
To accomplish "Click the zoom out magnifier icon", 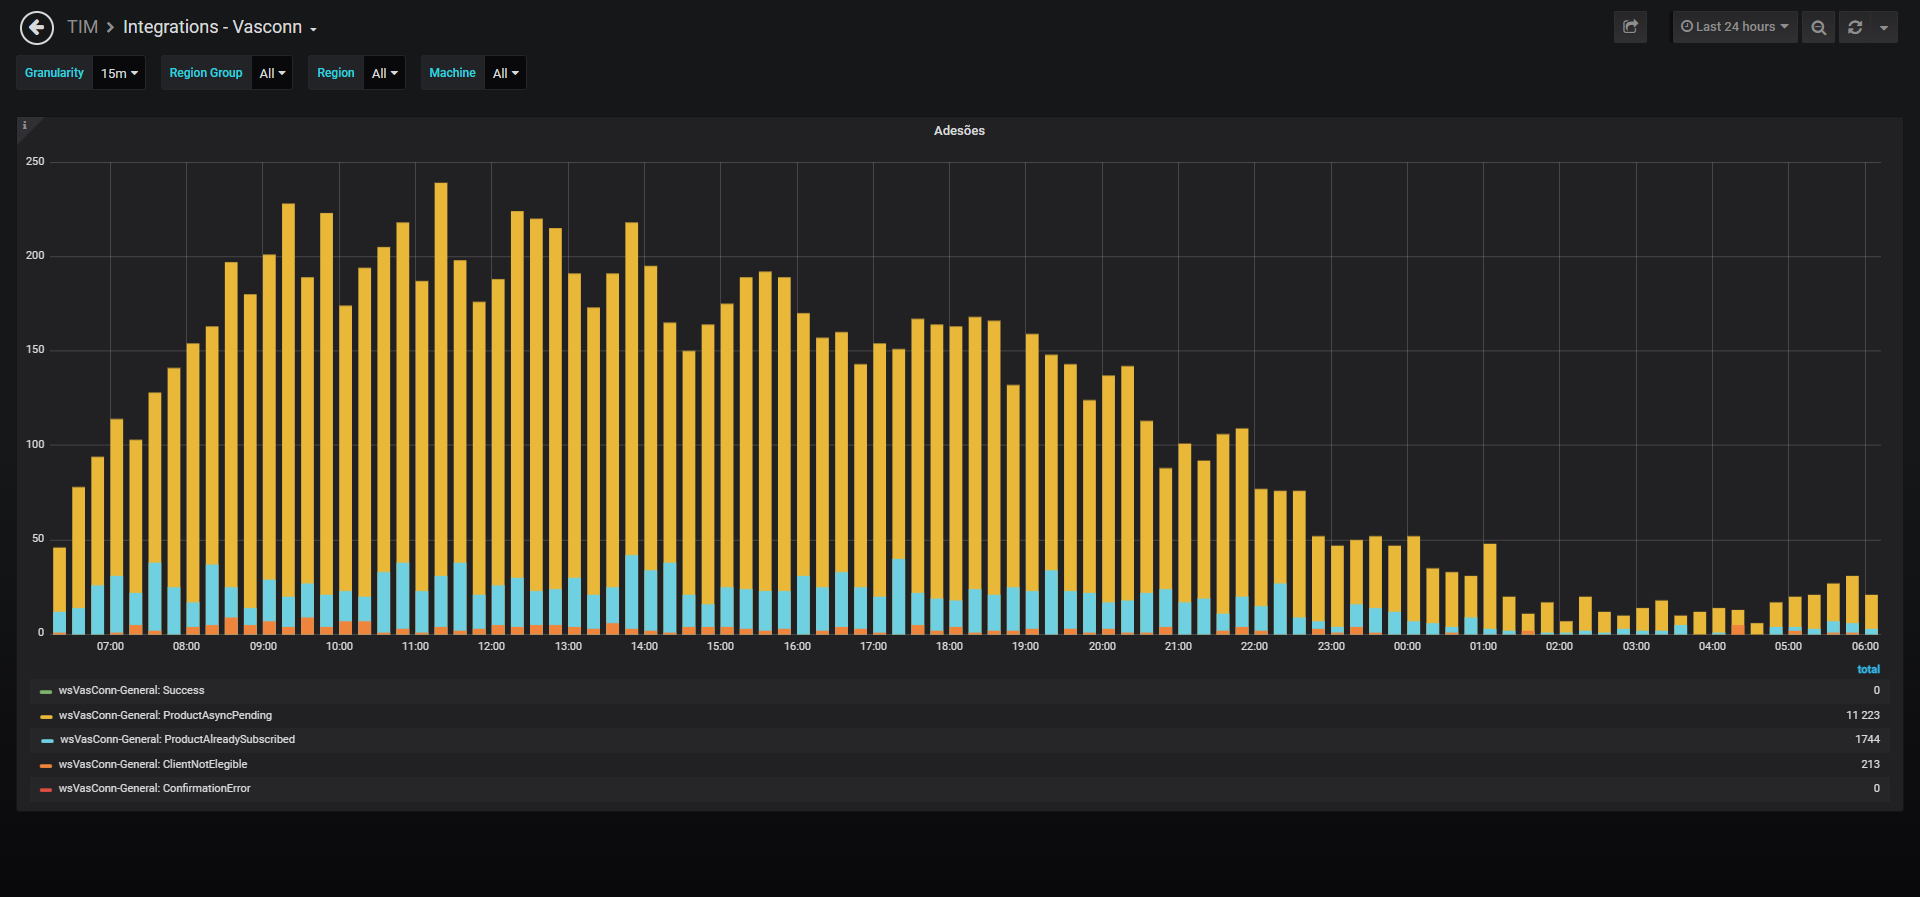I will coord(1819,27).
